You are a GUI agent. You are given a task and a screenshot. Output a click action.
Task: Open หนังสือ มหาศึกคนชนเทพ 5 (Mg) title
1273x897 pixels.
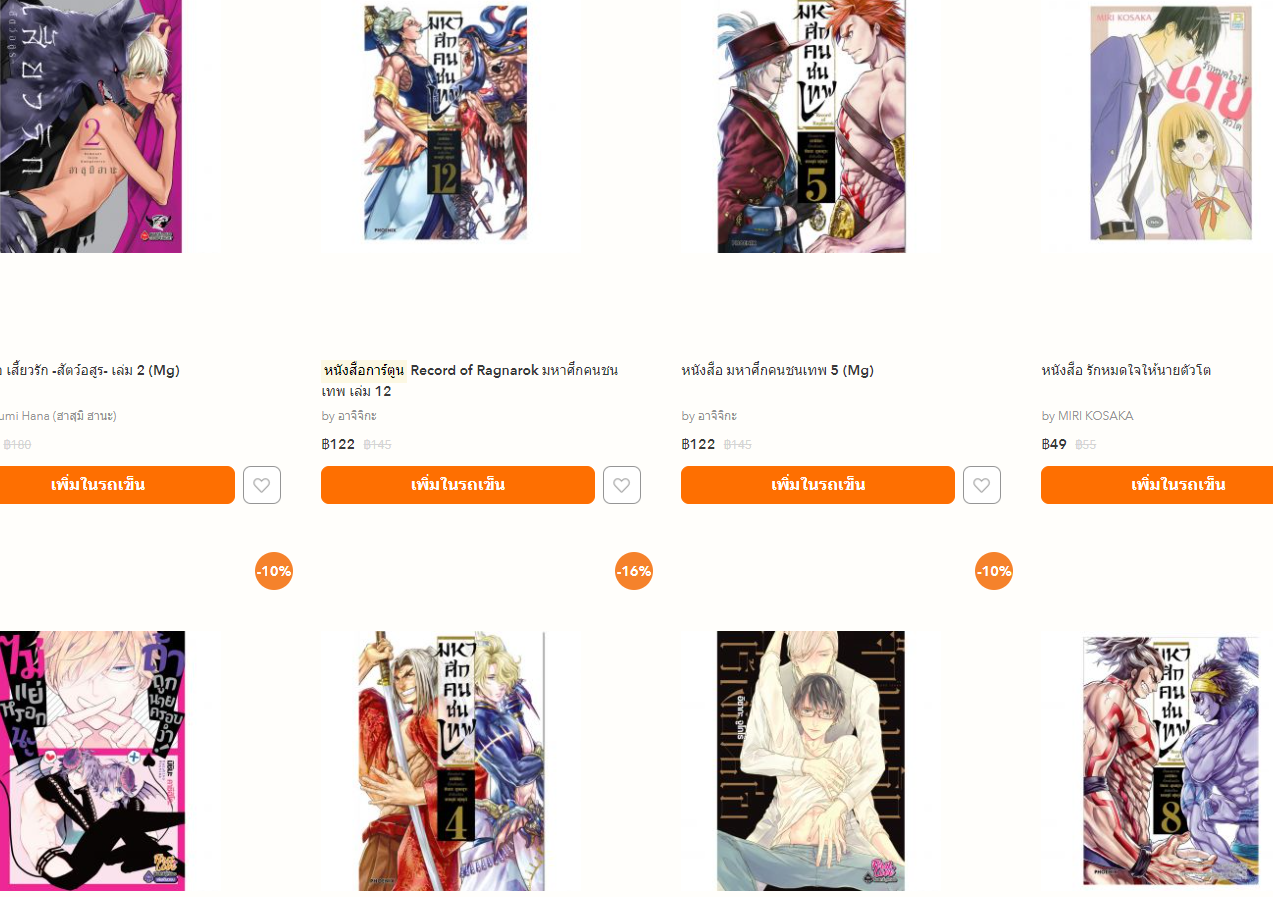coord(778,370)
